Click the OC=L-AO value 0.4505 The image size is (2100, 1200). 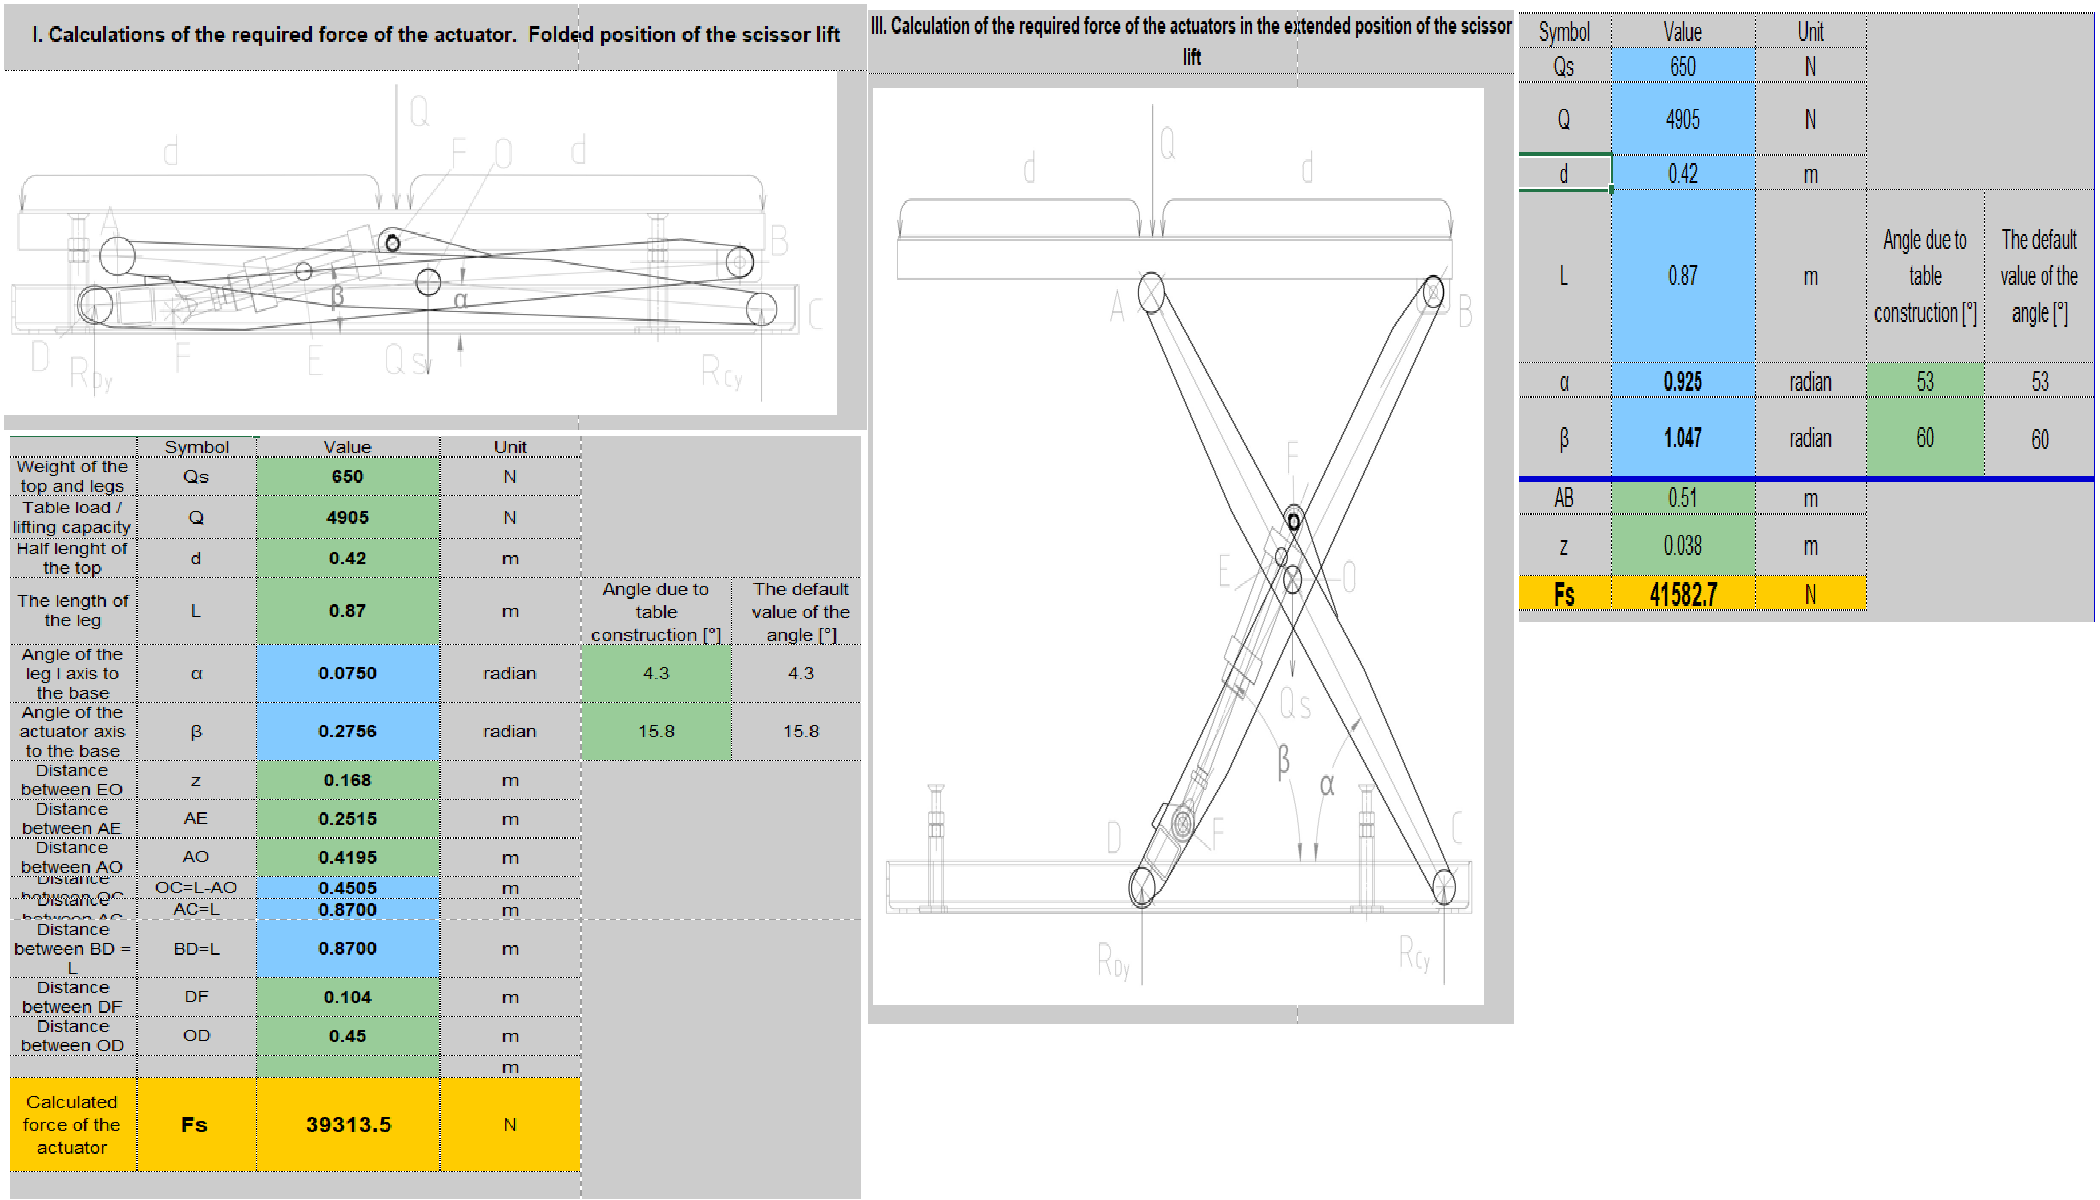pyautogui.click(x=347, y=888)
